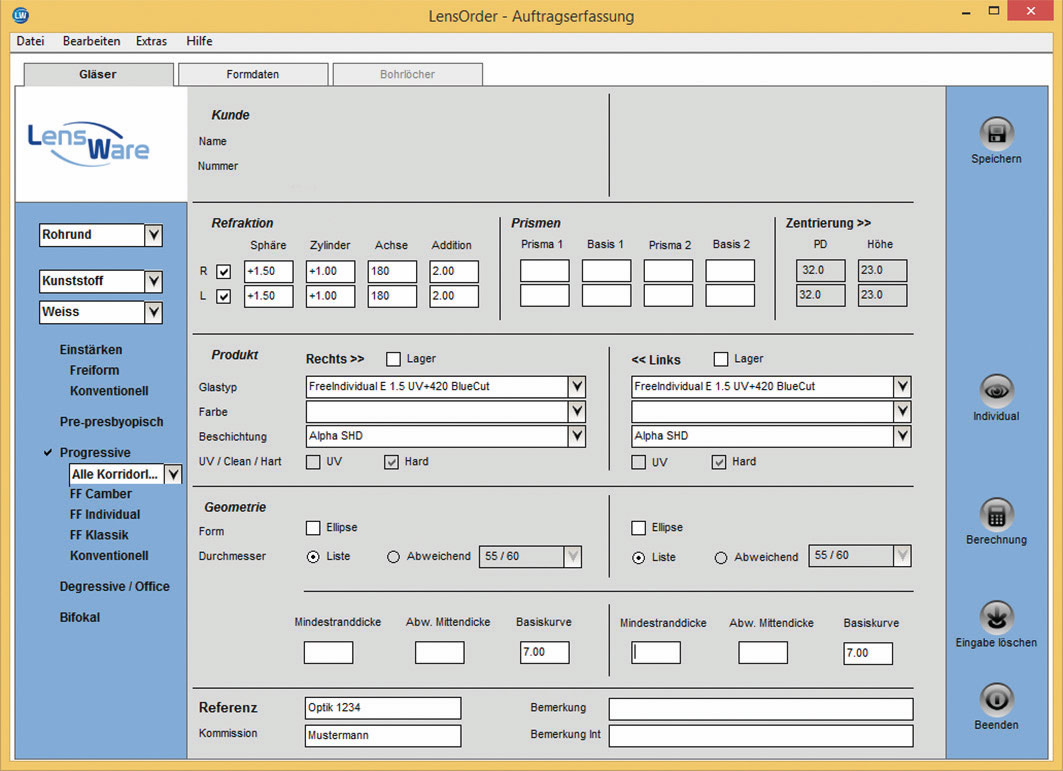This screenshot has width=1063, height=771.
Task: Click the Addition field for left eye
Action: click(x=454, y=296)
